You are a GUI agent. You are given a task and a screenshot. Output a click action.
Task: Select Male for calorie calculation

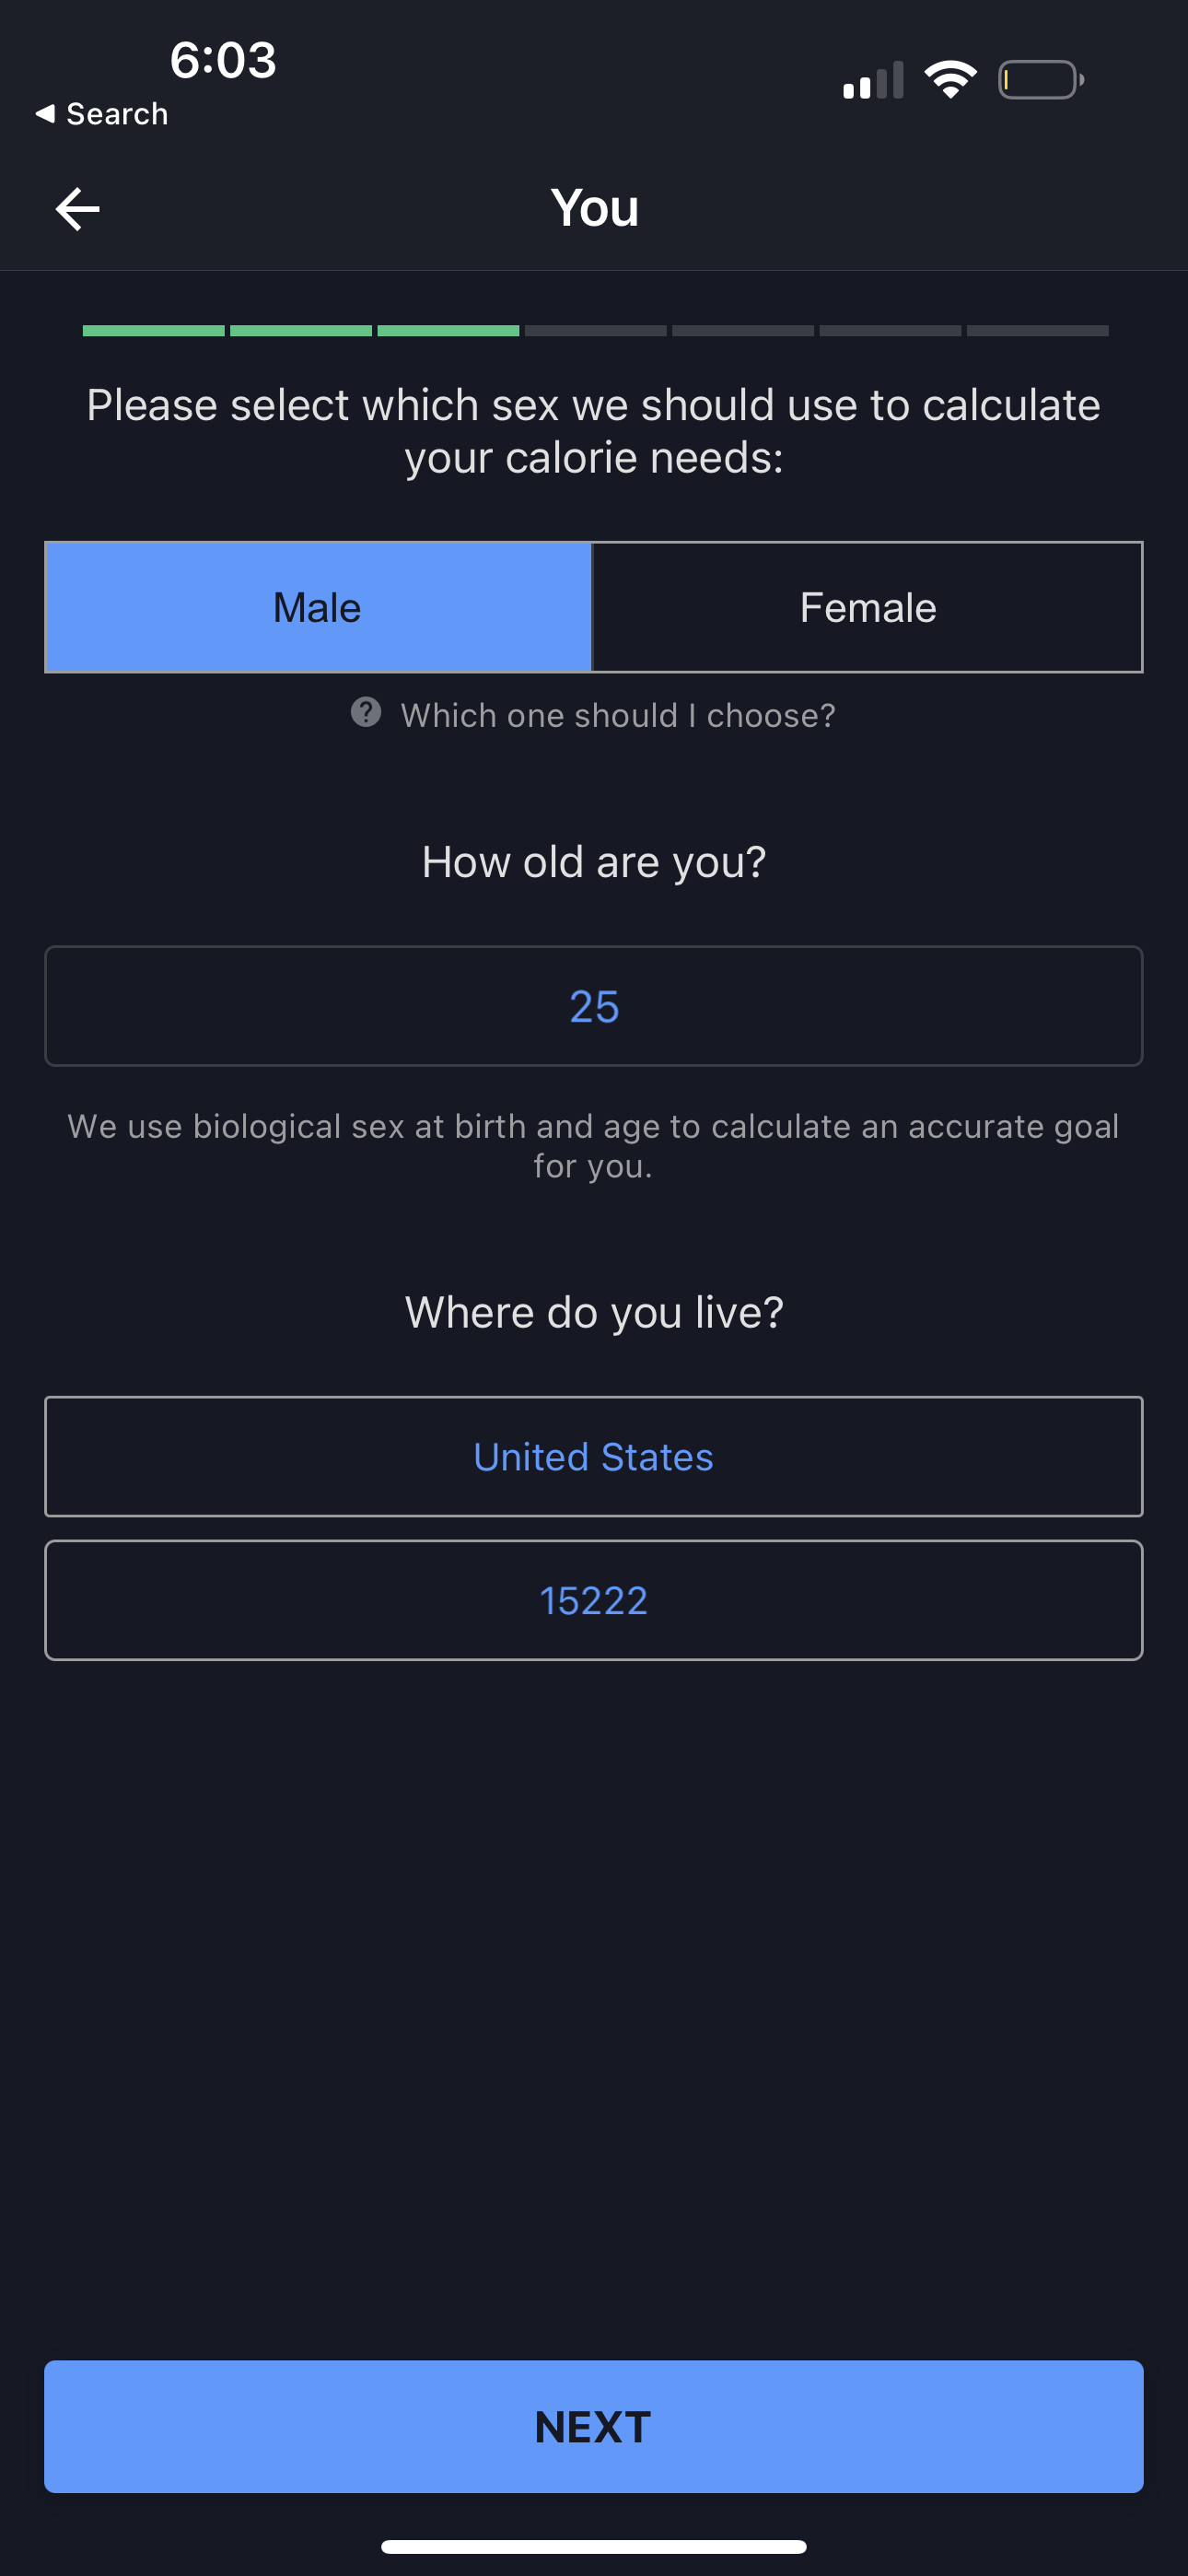tap(318, 608)
